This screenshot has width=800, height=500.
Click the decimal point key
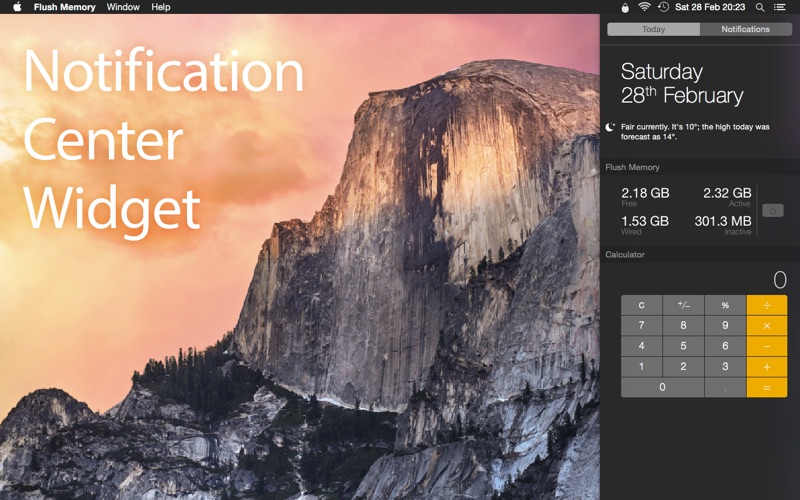[x=725, y=387]
